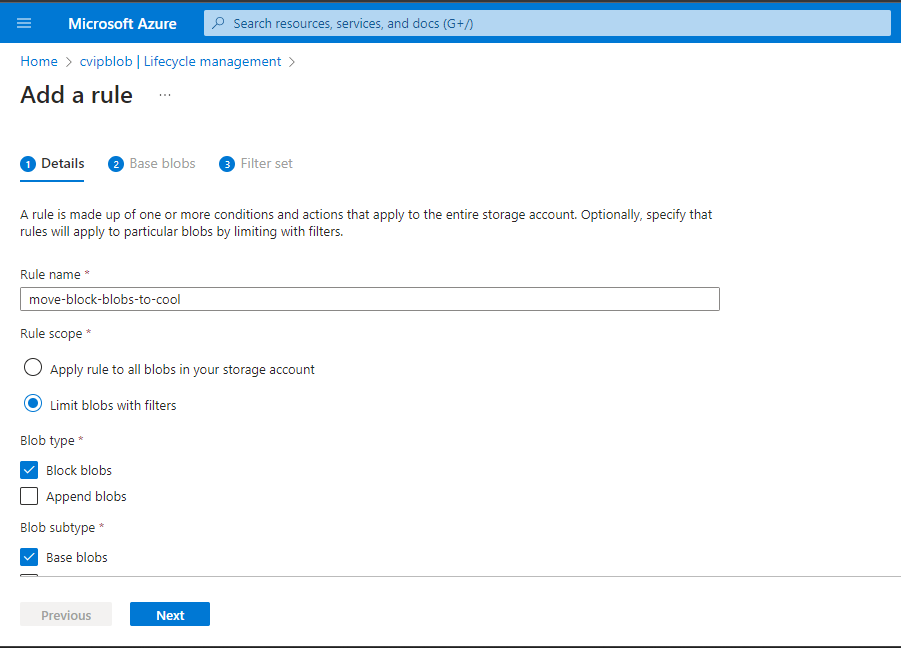Go to Home breadcrumb link
This screenshot has height=648, width=901.
click(x=39, y=61)
